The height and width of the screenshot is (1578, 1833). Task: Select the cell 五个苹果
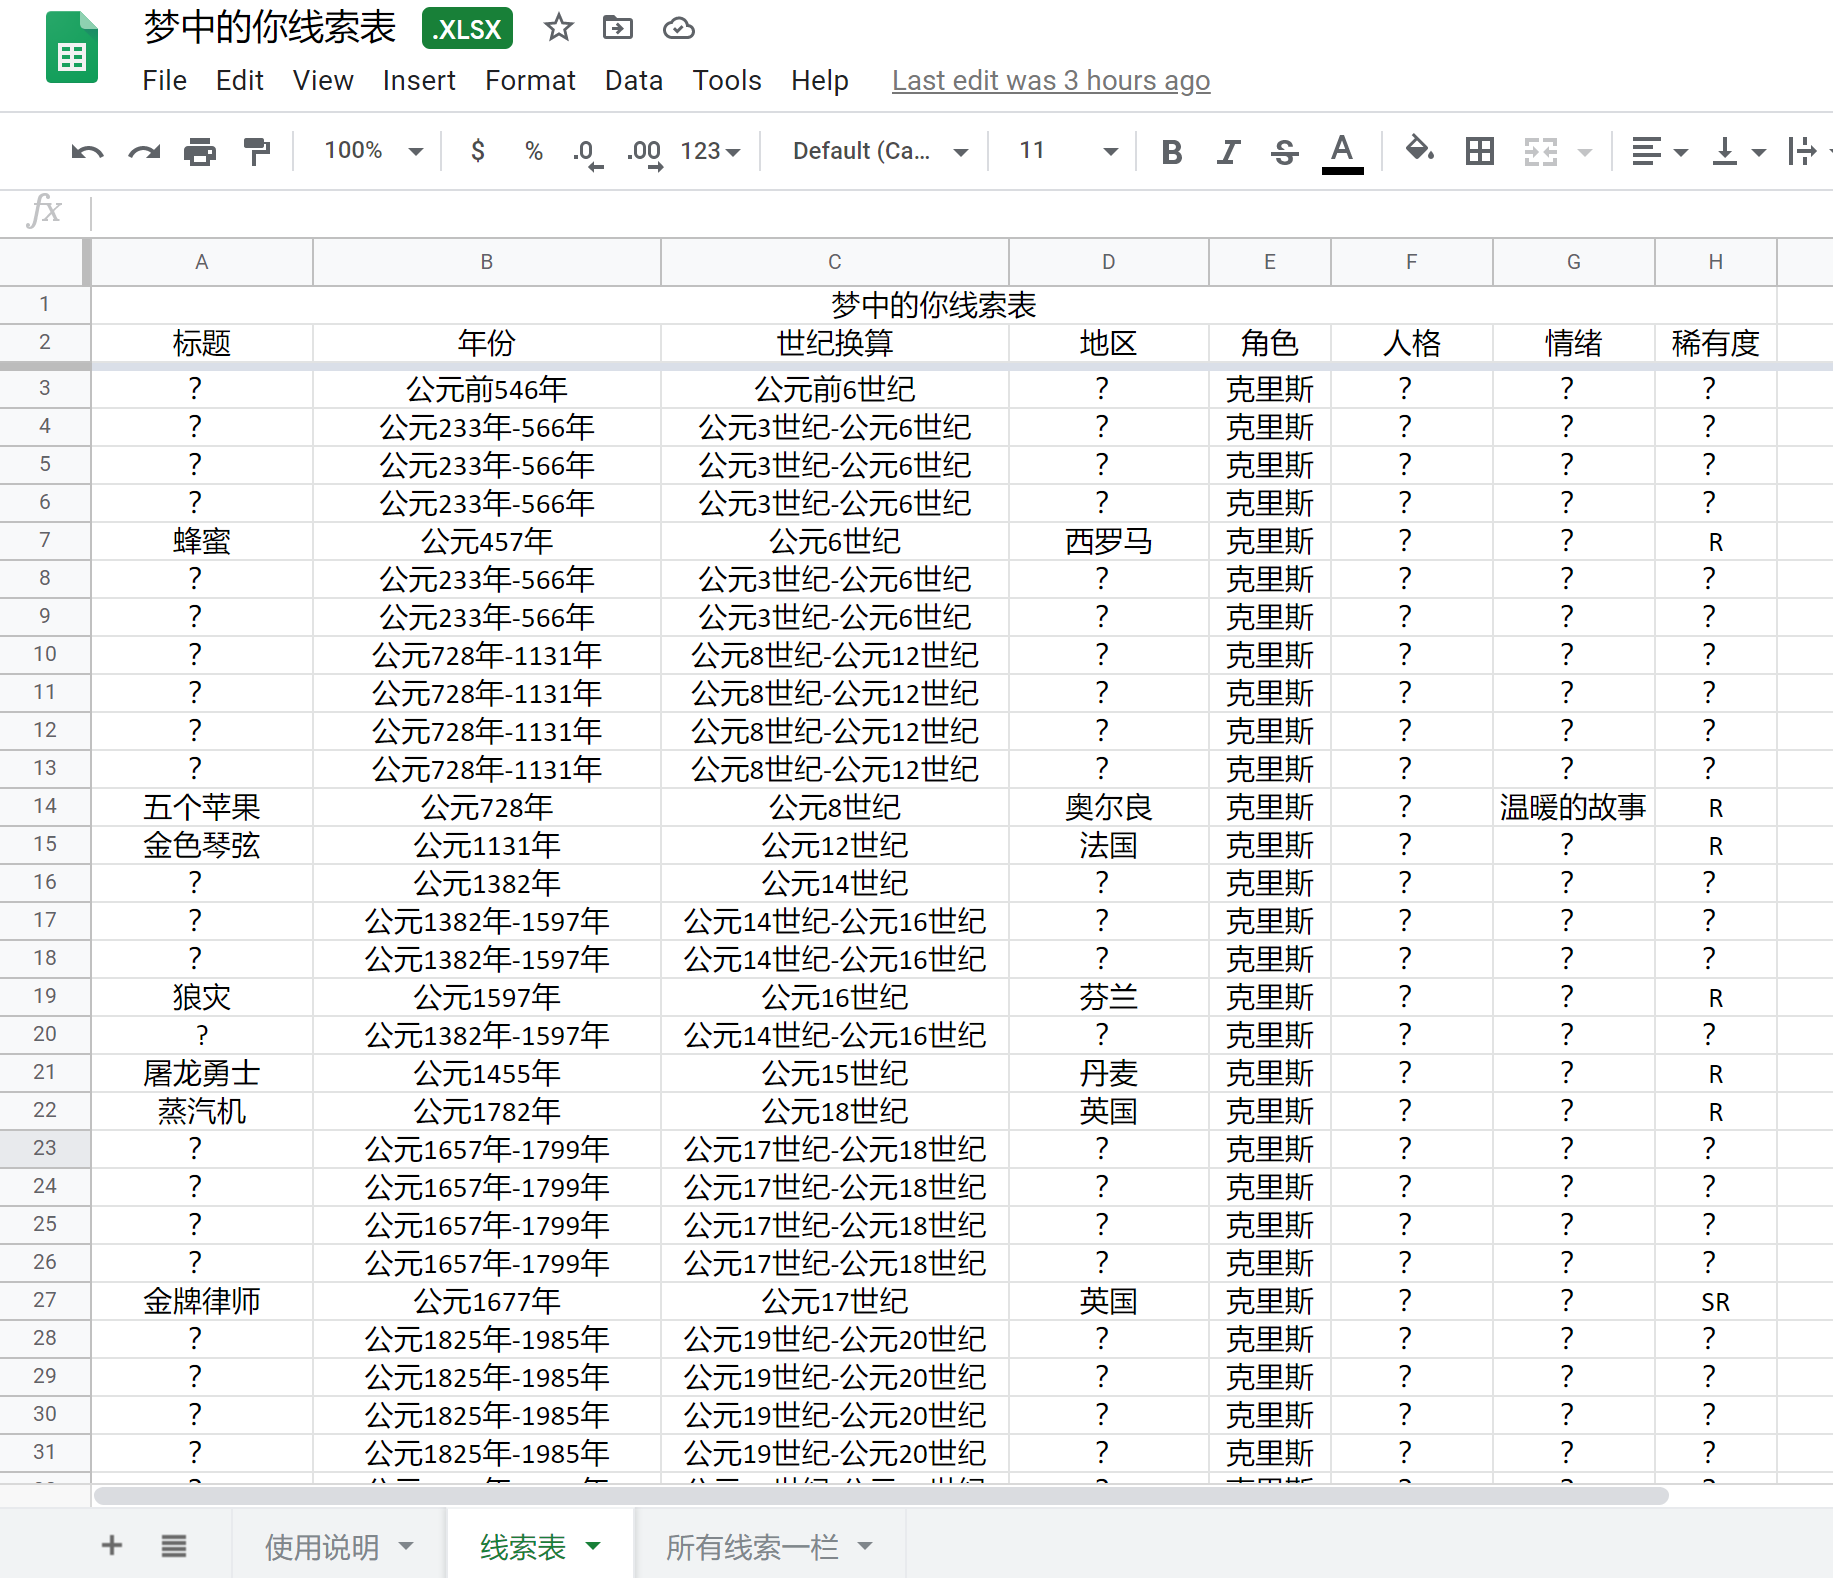click(x=202, y=807)
